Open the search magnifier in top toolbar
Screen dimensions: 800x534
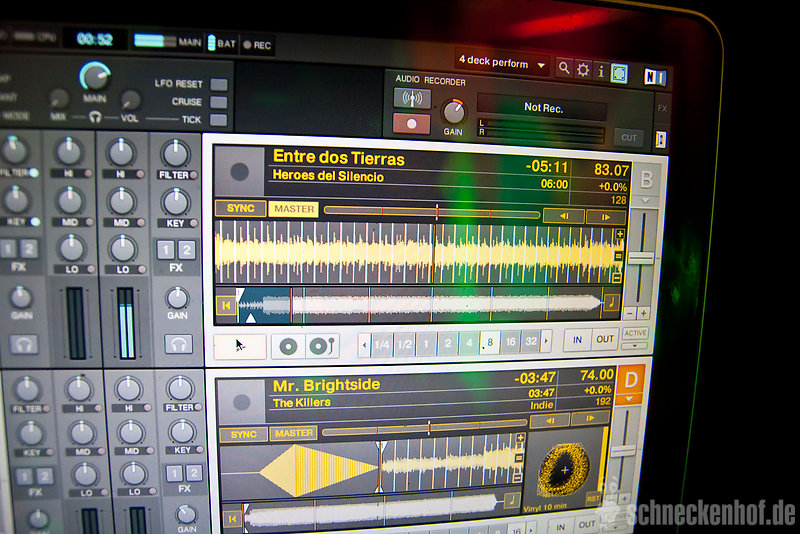(x=564, y=68)
